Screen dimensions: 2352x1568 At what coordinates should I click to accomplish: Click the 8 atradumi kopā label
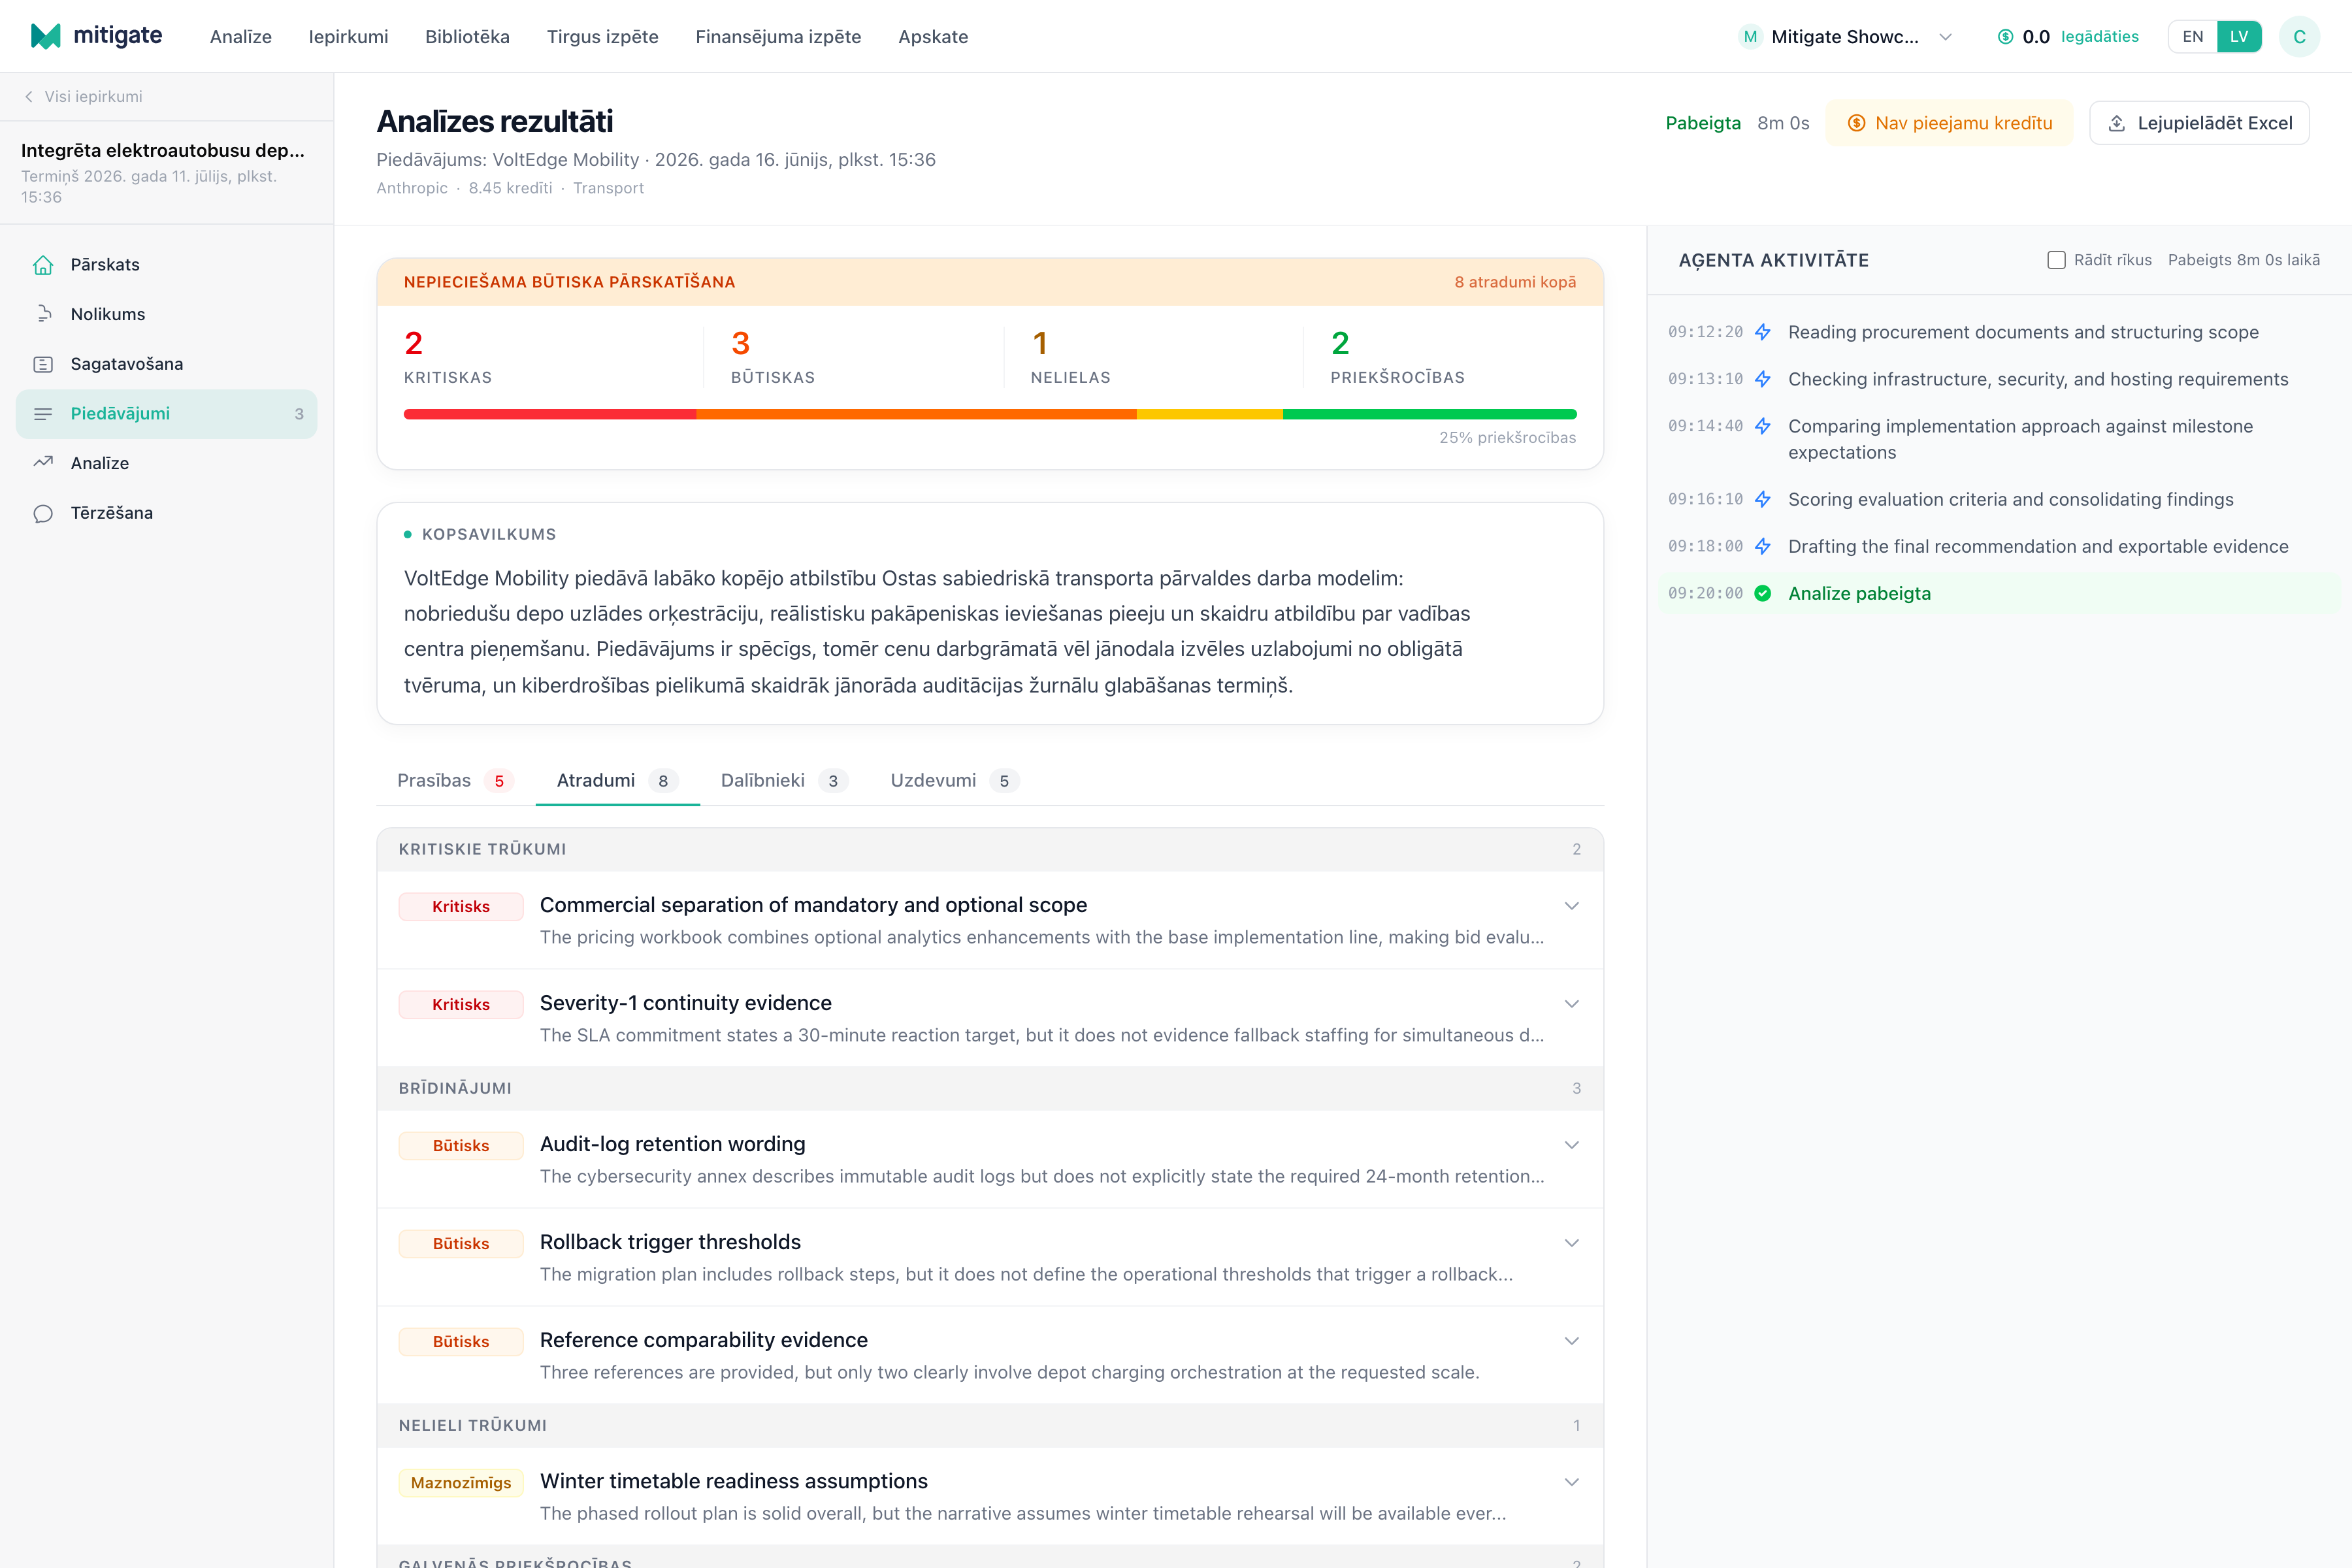pos(1515,282)
